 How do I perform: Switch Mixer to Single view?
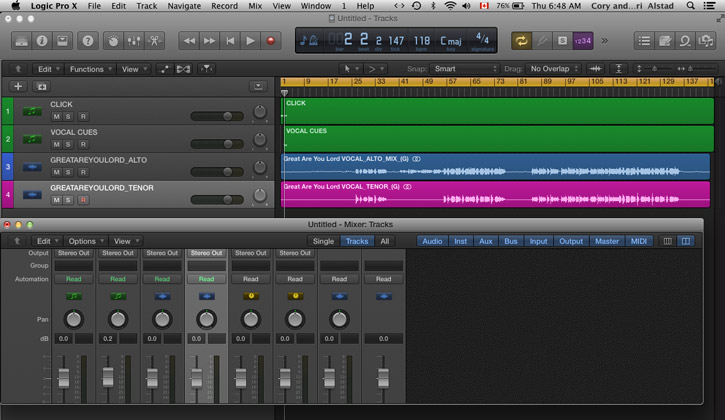tap(323, 241)
